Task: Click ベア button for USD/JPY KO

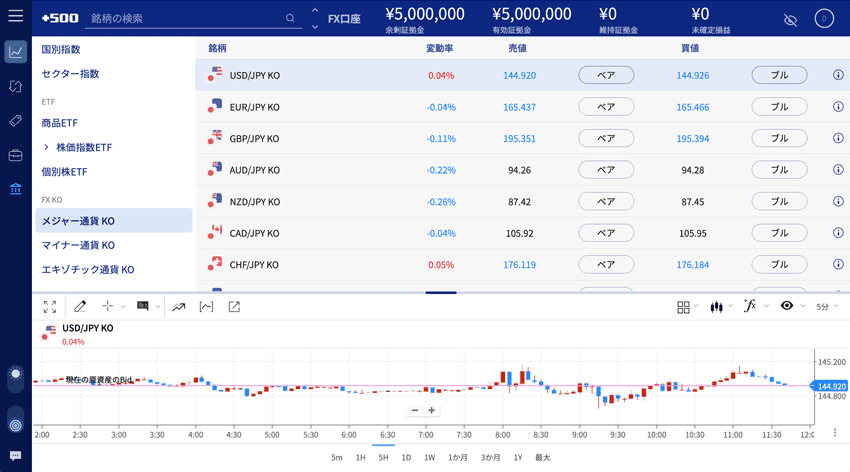Action: [x=606, y=75]
